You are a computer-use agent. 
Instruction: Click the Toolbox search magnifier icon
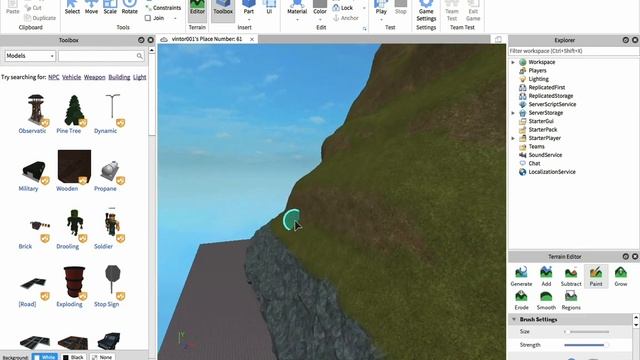(140, 56)
